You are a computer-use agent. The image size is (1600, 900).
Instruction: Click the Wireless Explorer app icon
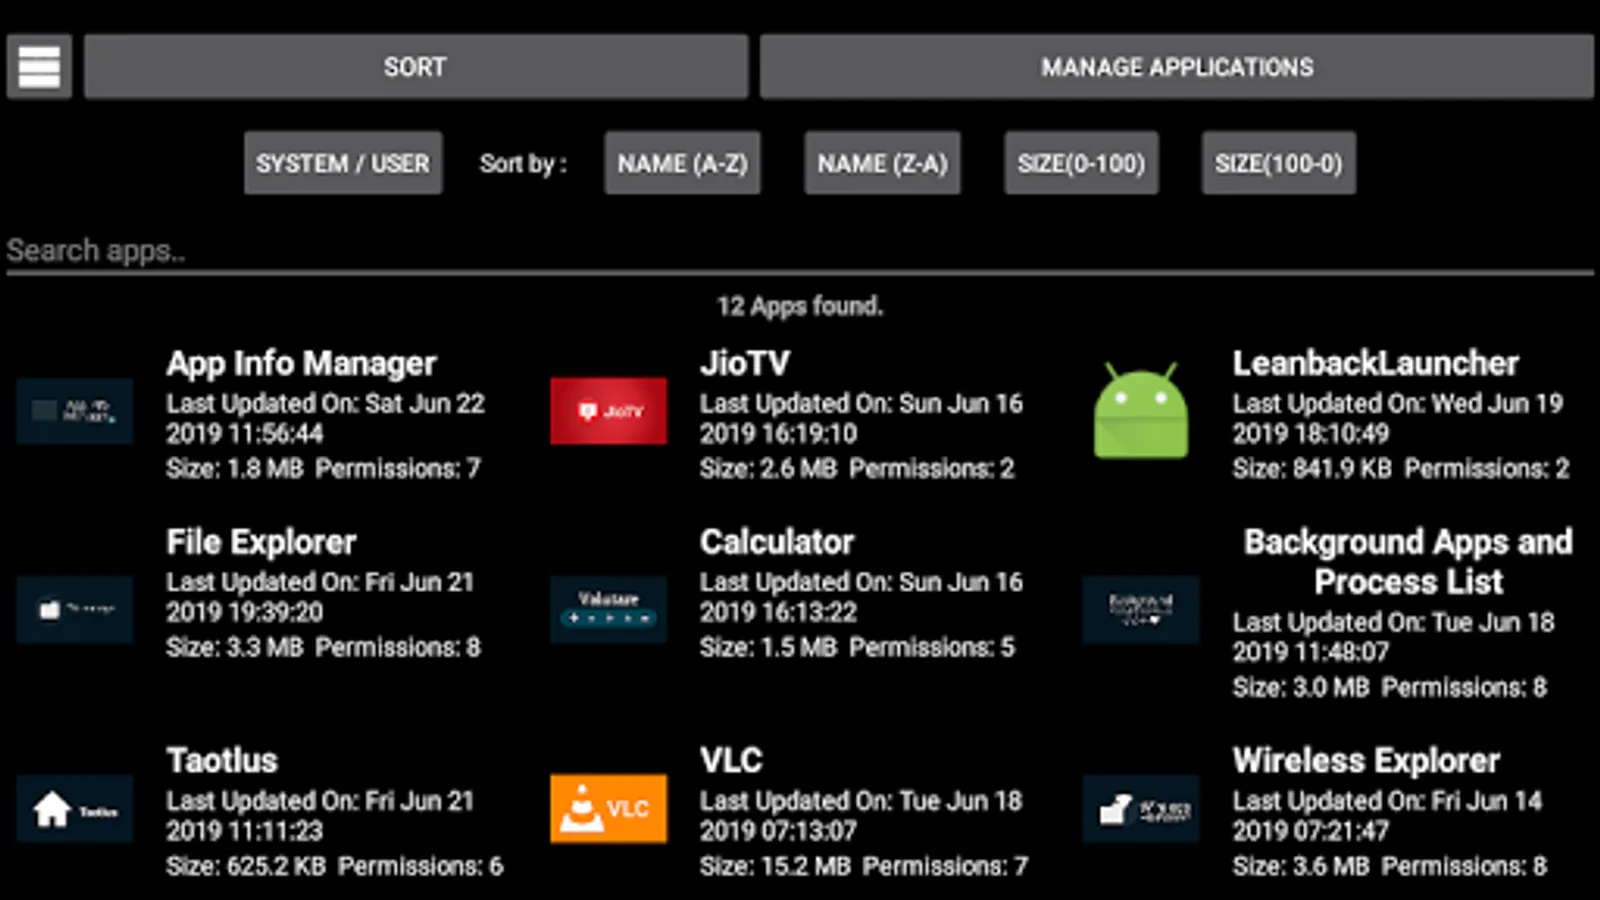point(1141,808)
